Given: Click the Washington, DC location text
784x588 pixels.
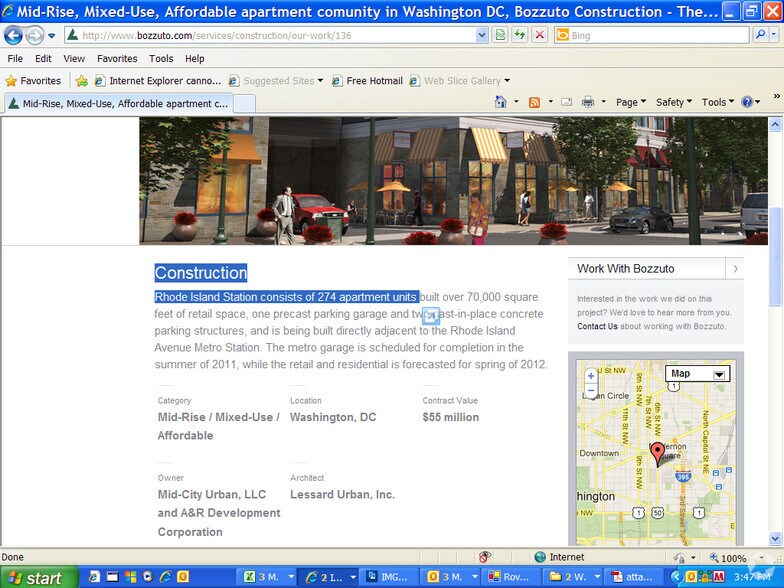Looking at the screenshot, I should [333, 417].
